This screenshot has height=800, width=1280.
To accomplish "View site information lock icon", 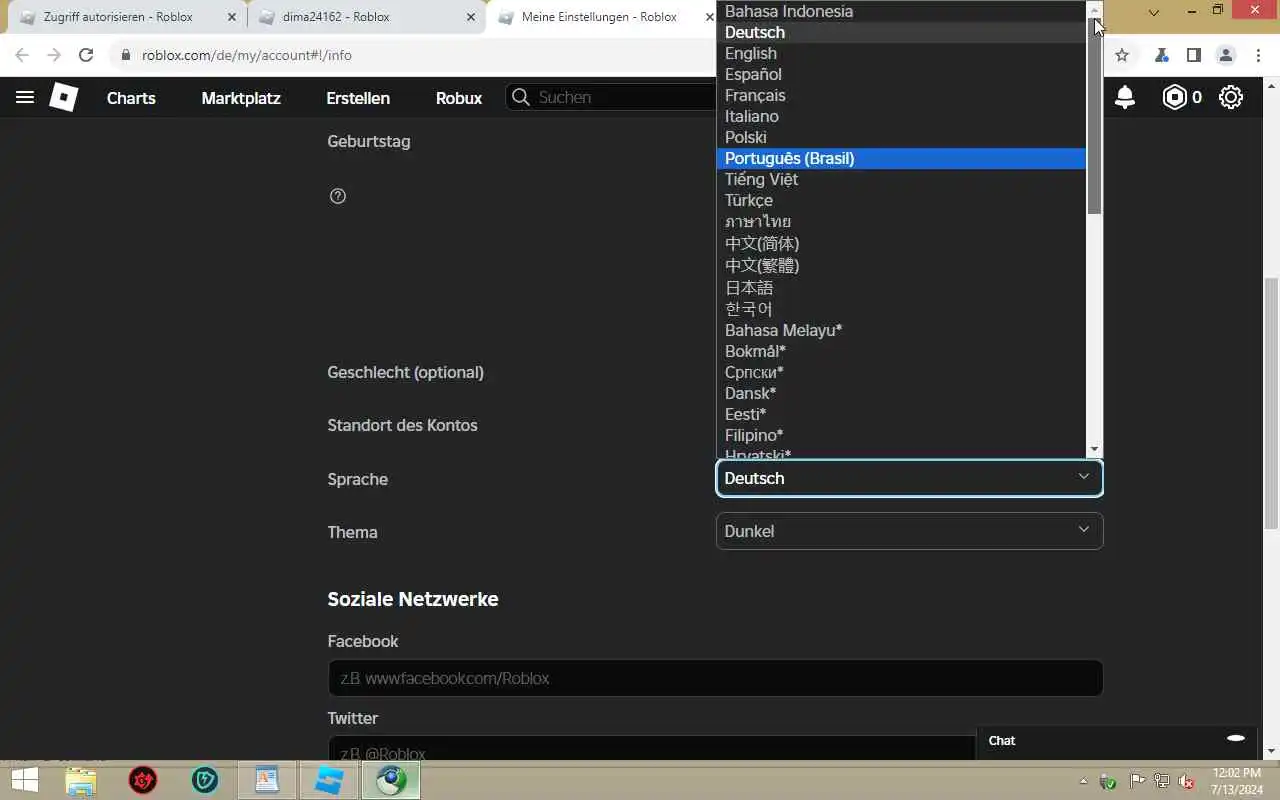I will [126, 55].
